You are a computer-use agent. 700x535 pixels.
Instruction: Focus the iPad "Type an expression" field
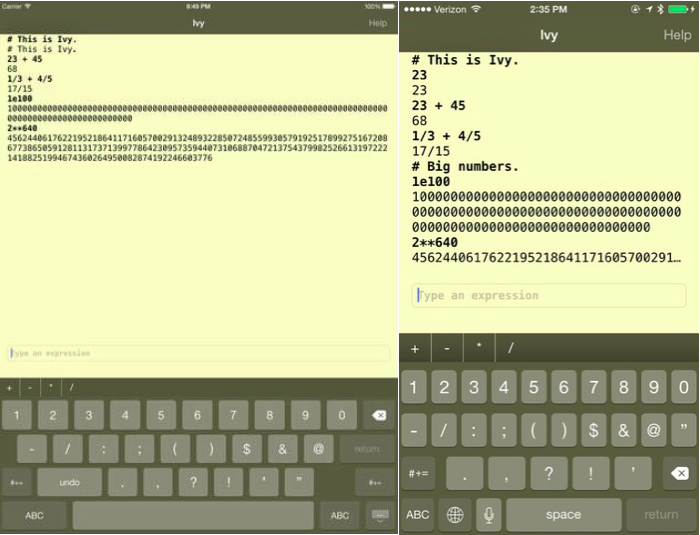[198, 353]
